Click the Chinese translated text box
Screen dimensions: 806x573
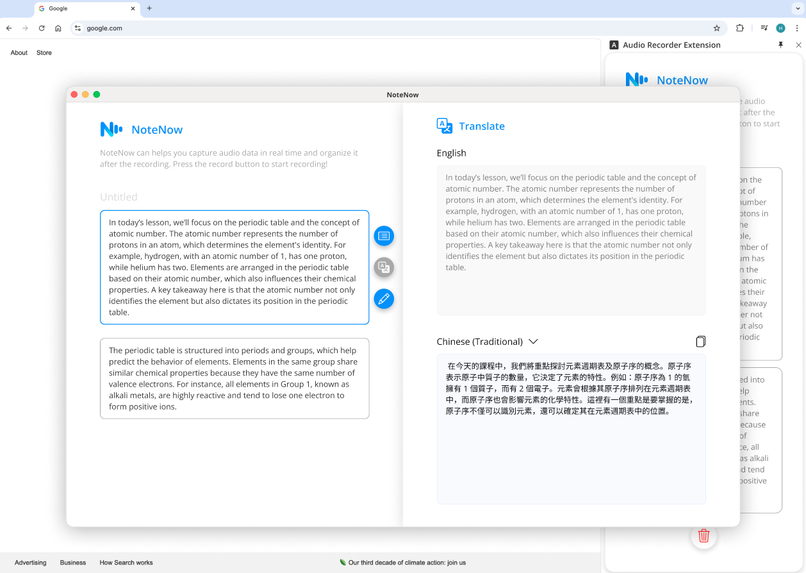coord(571,429)
